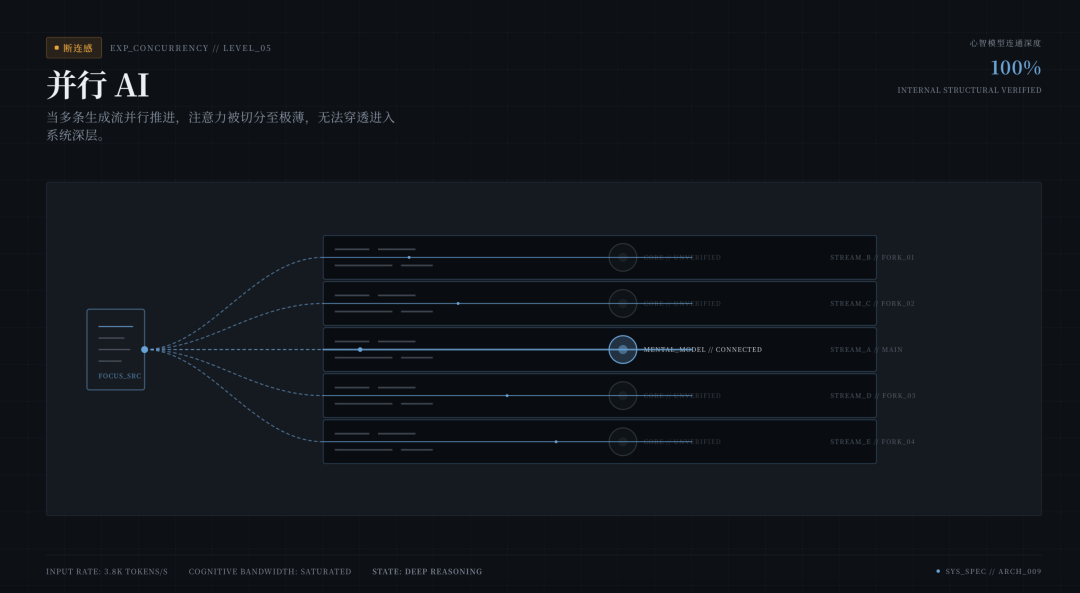The height and width of the screenshot is (593, 1080).
Task: Click the progress dot on STREAM_C line
Action: tap(458, 304)
